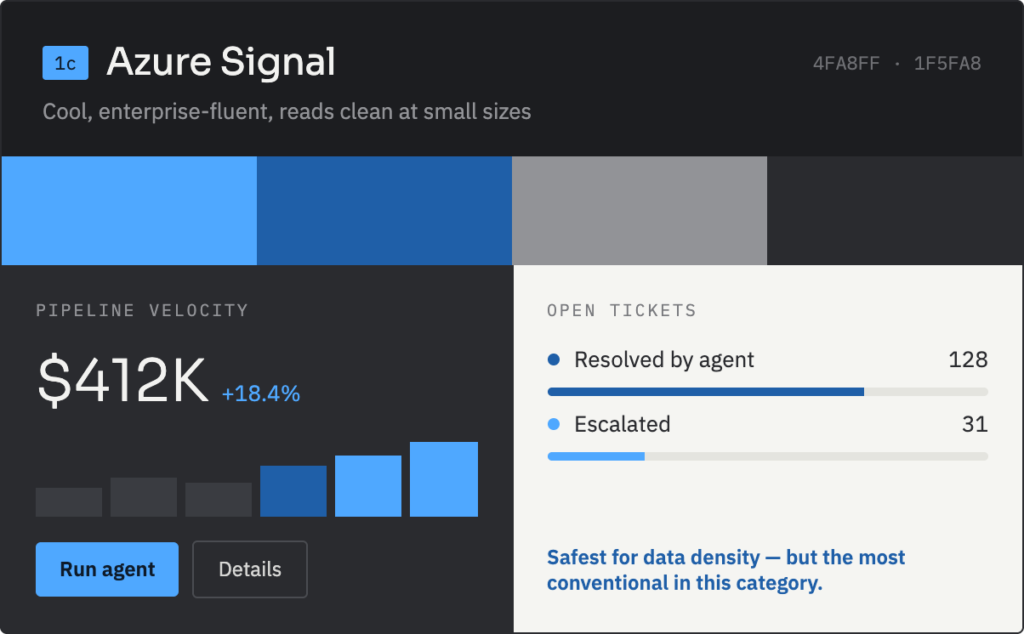Click the Safest for data density note
The image size is (1024, 634).
point(726,570)
